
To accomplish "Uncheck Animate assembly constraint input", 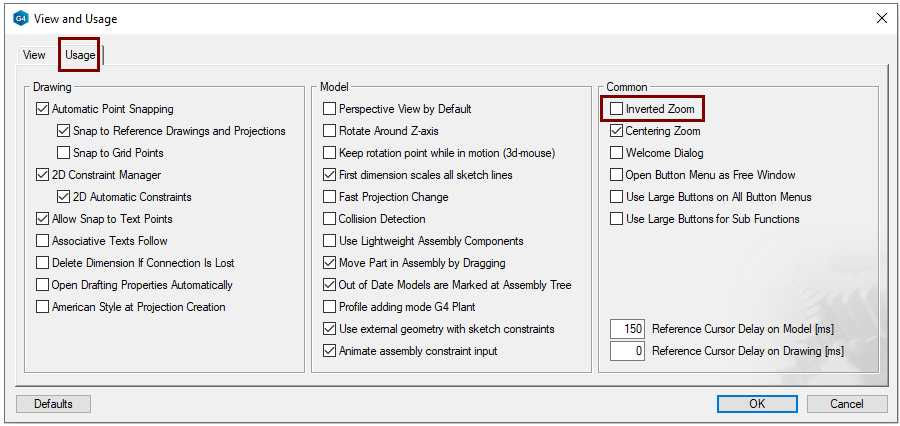I will 330,351.
